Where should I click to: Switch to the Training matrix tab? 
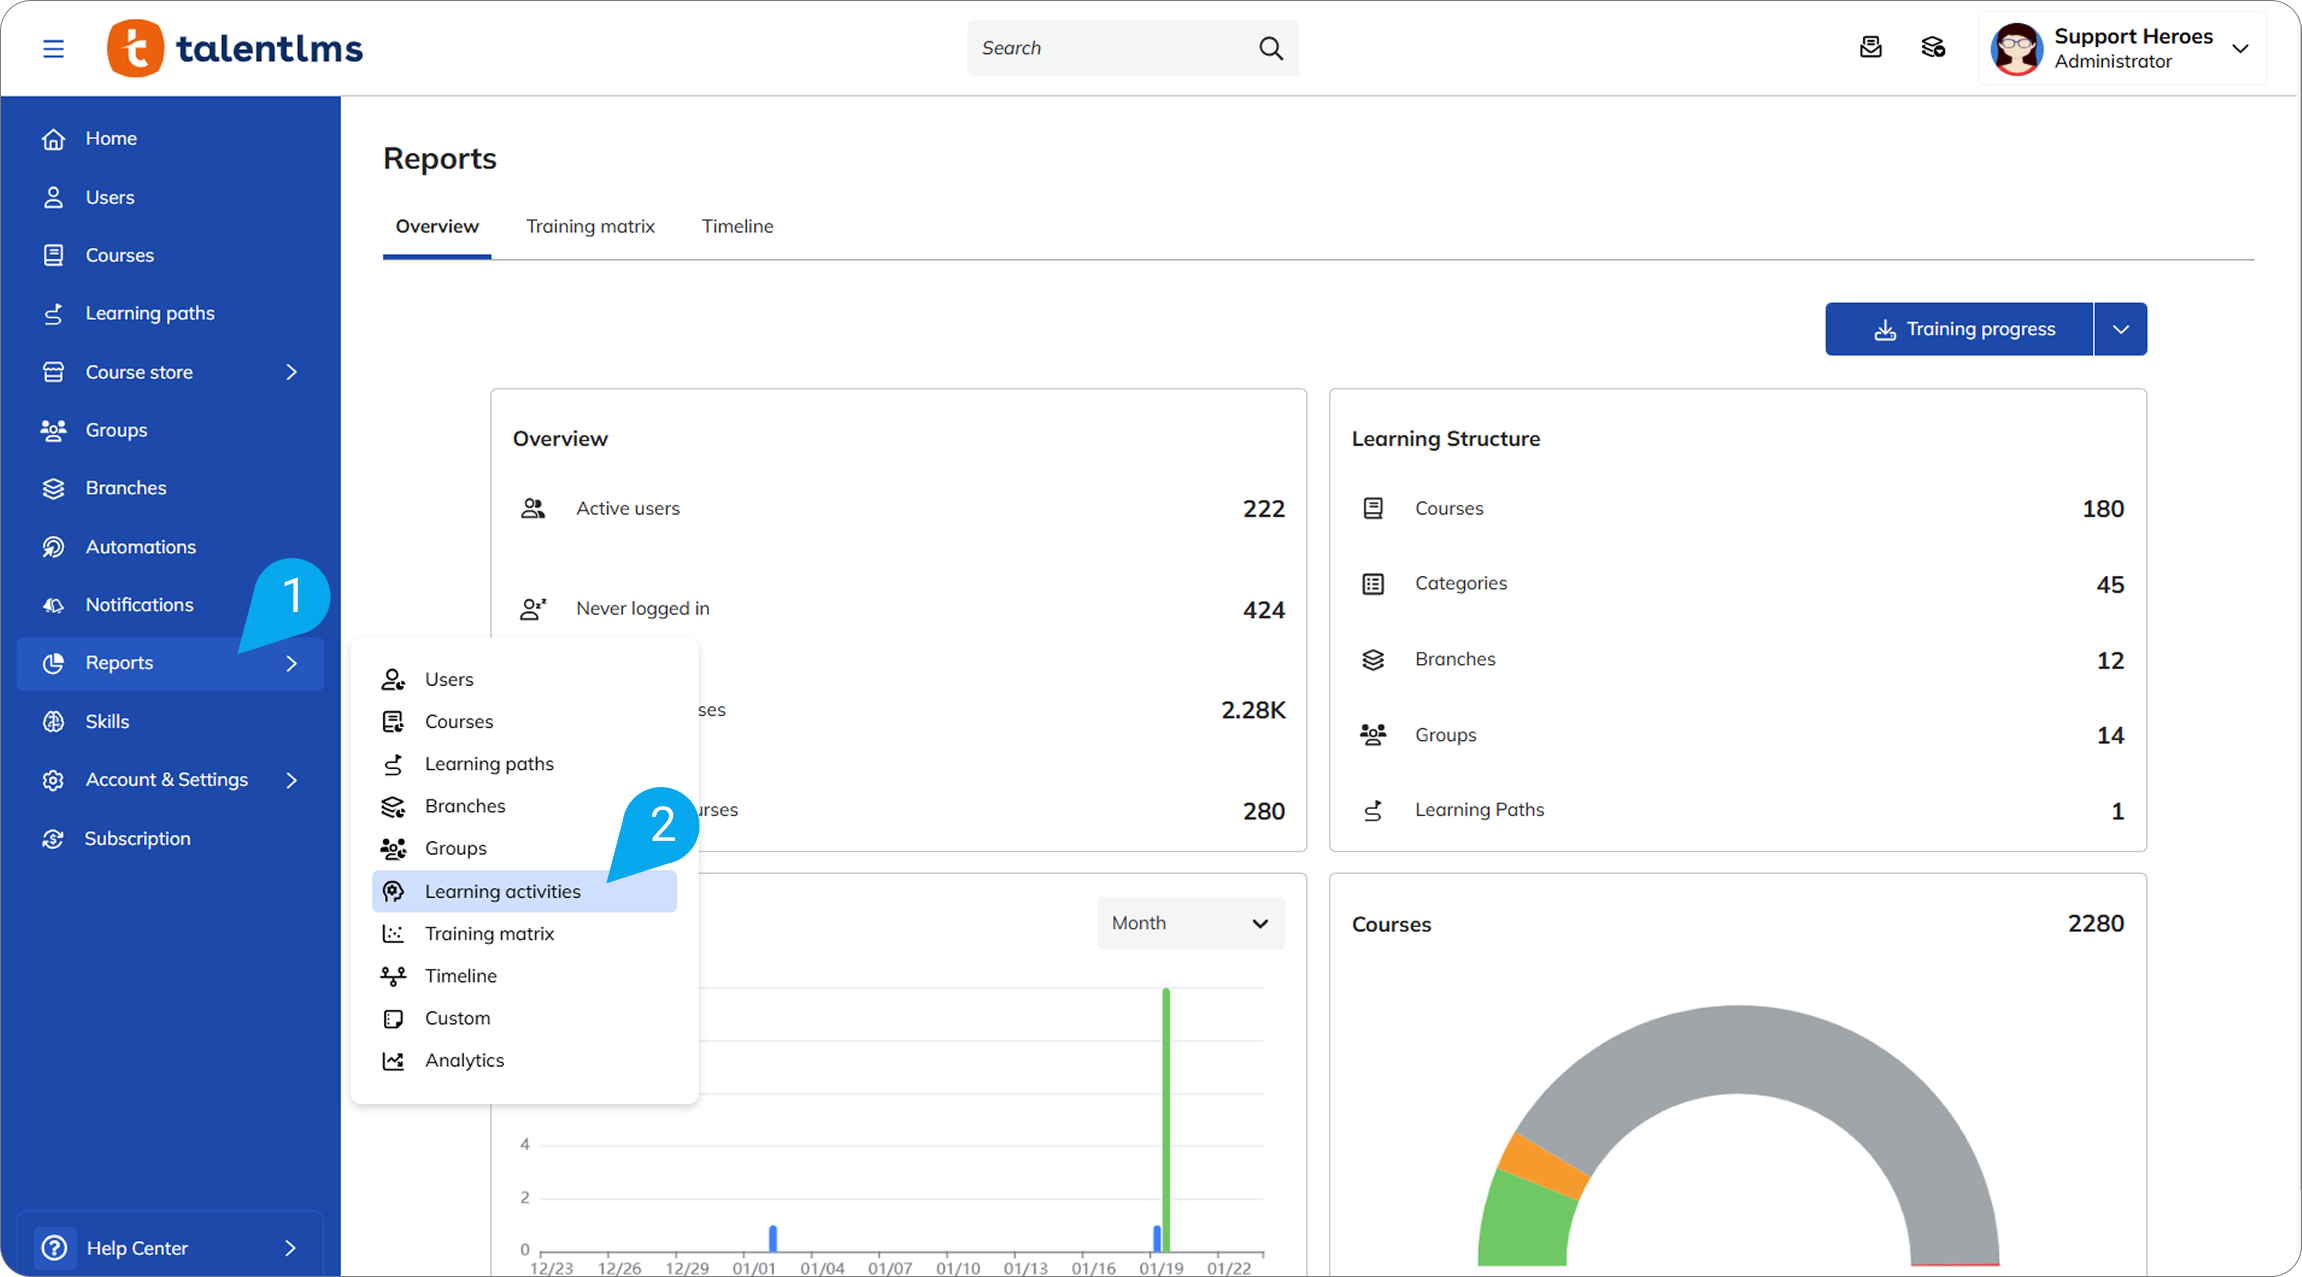click(x=590, y=226)
